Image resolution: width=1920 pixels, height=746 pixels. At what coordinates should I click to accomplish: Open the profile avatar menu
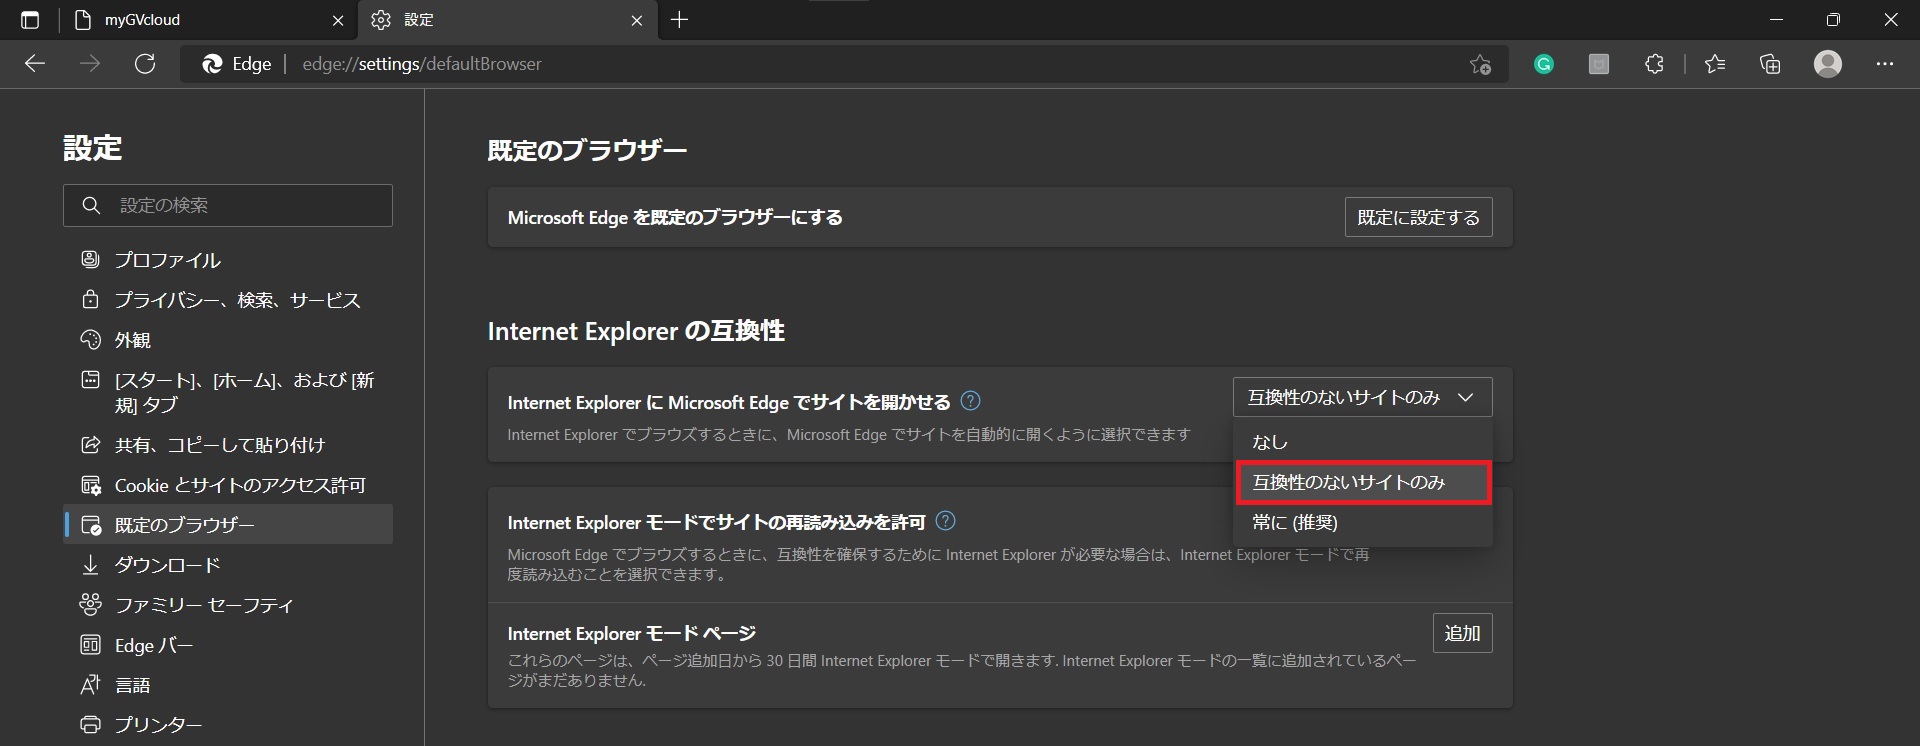[1828, 64]
